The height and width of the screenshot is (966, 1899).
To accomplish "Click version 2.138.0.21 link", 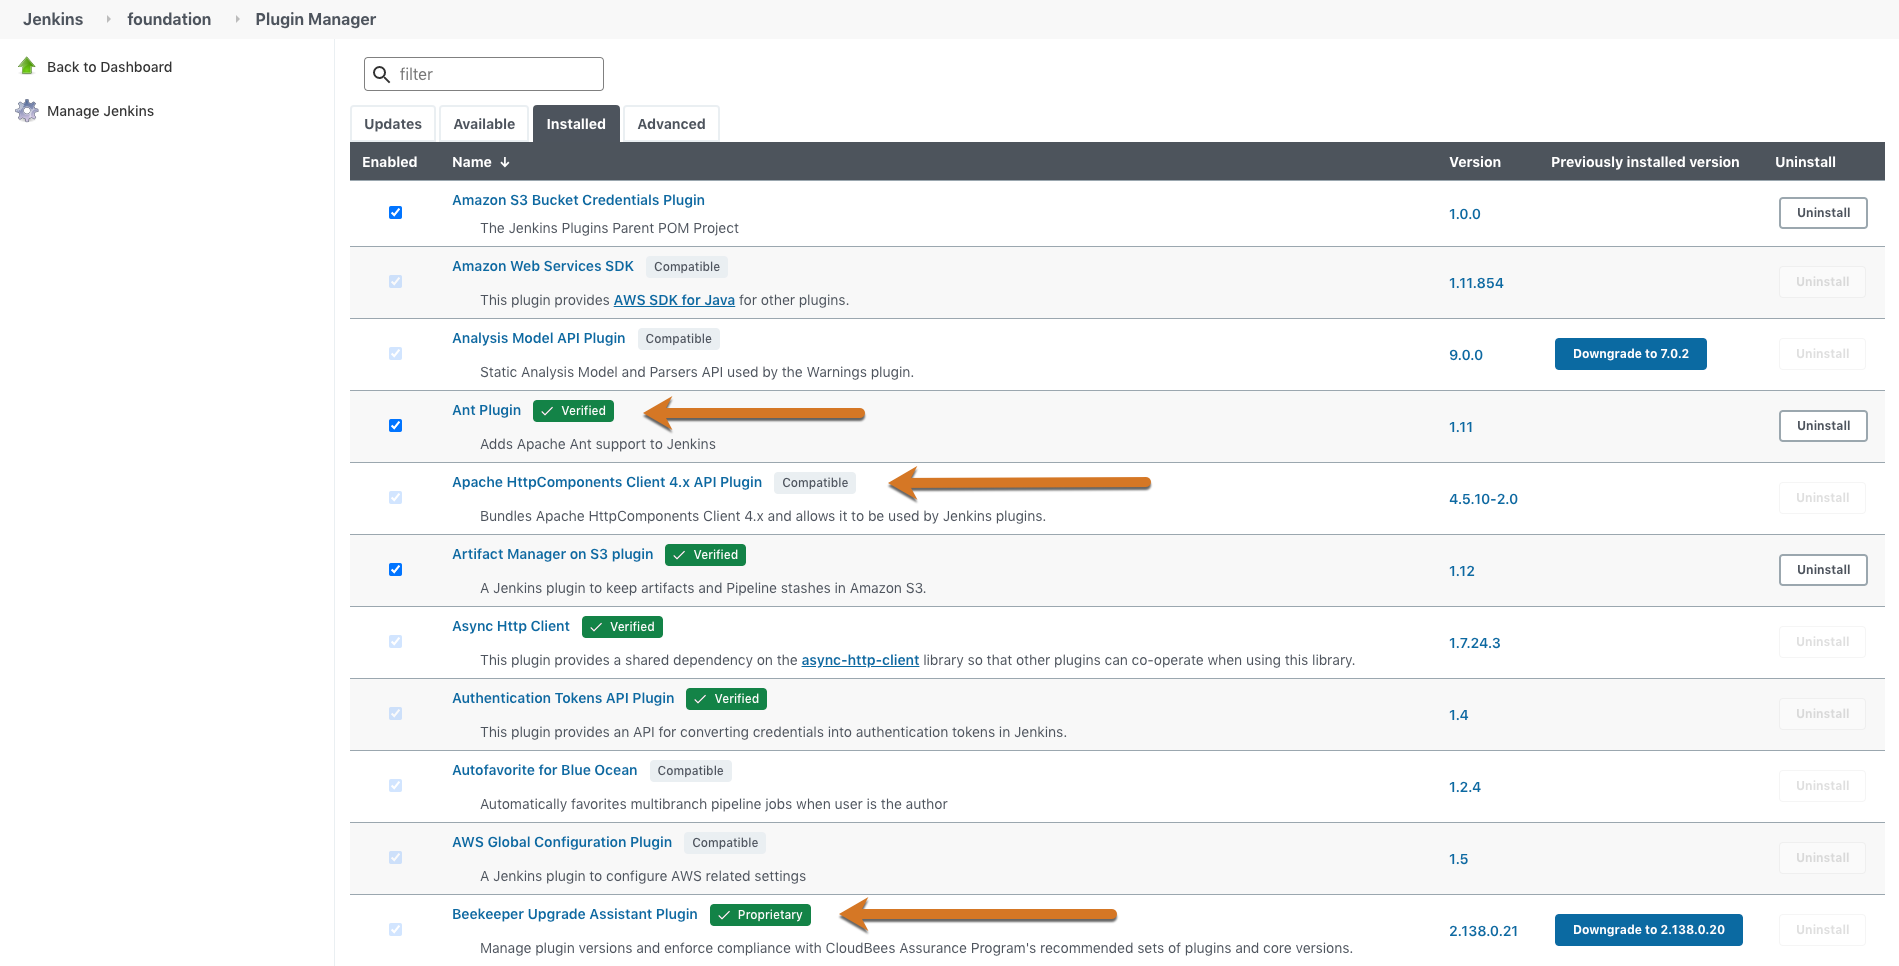I will click(1483, 931).
